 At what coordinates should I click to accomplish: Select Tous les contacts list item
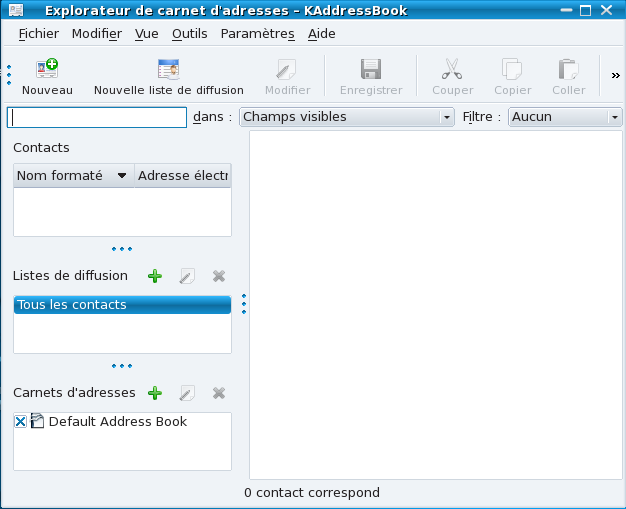click(122, 304)
